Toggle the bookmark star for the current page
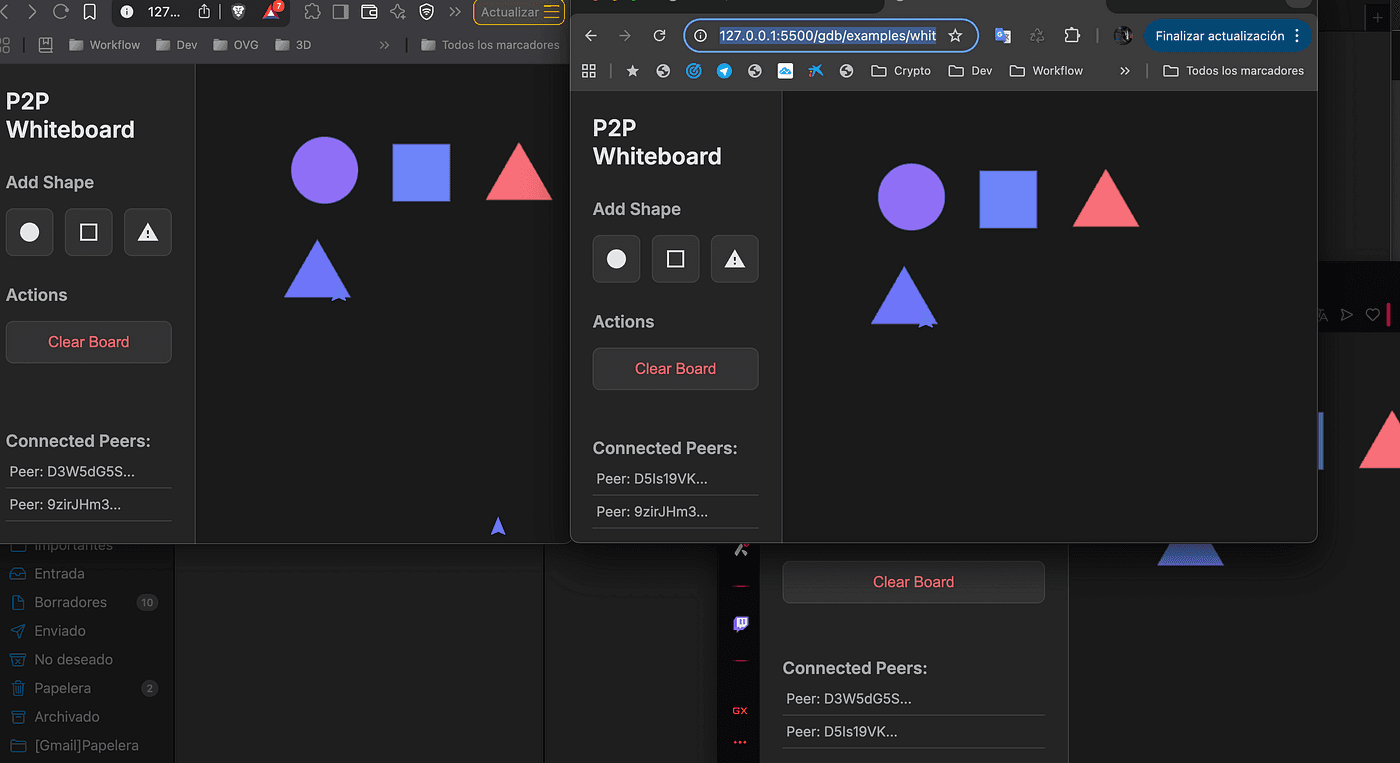Screen dimensions: 1400x763 pos(955,35)
